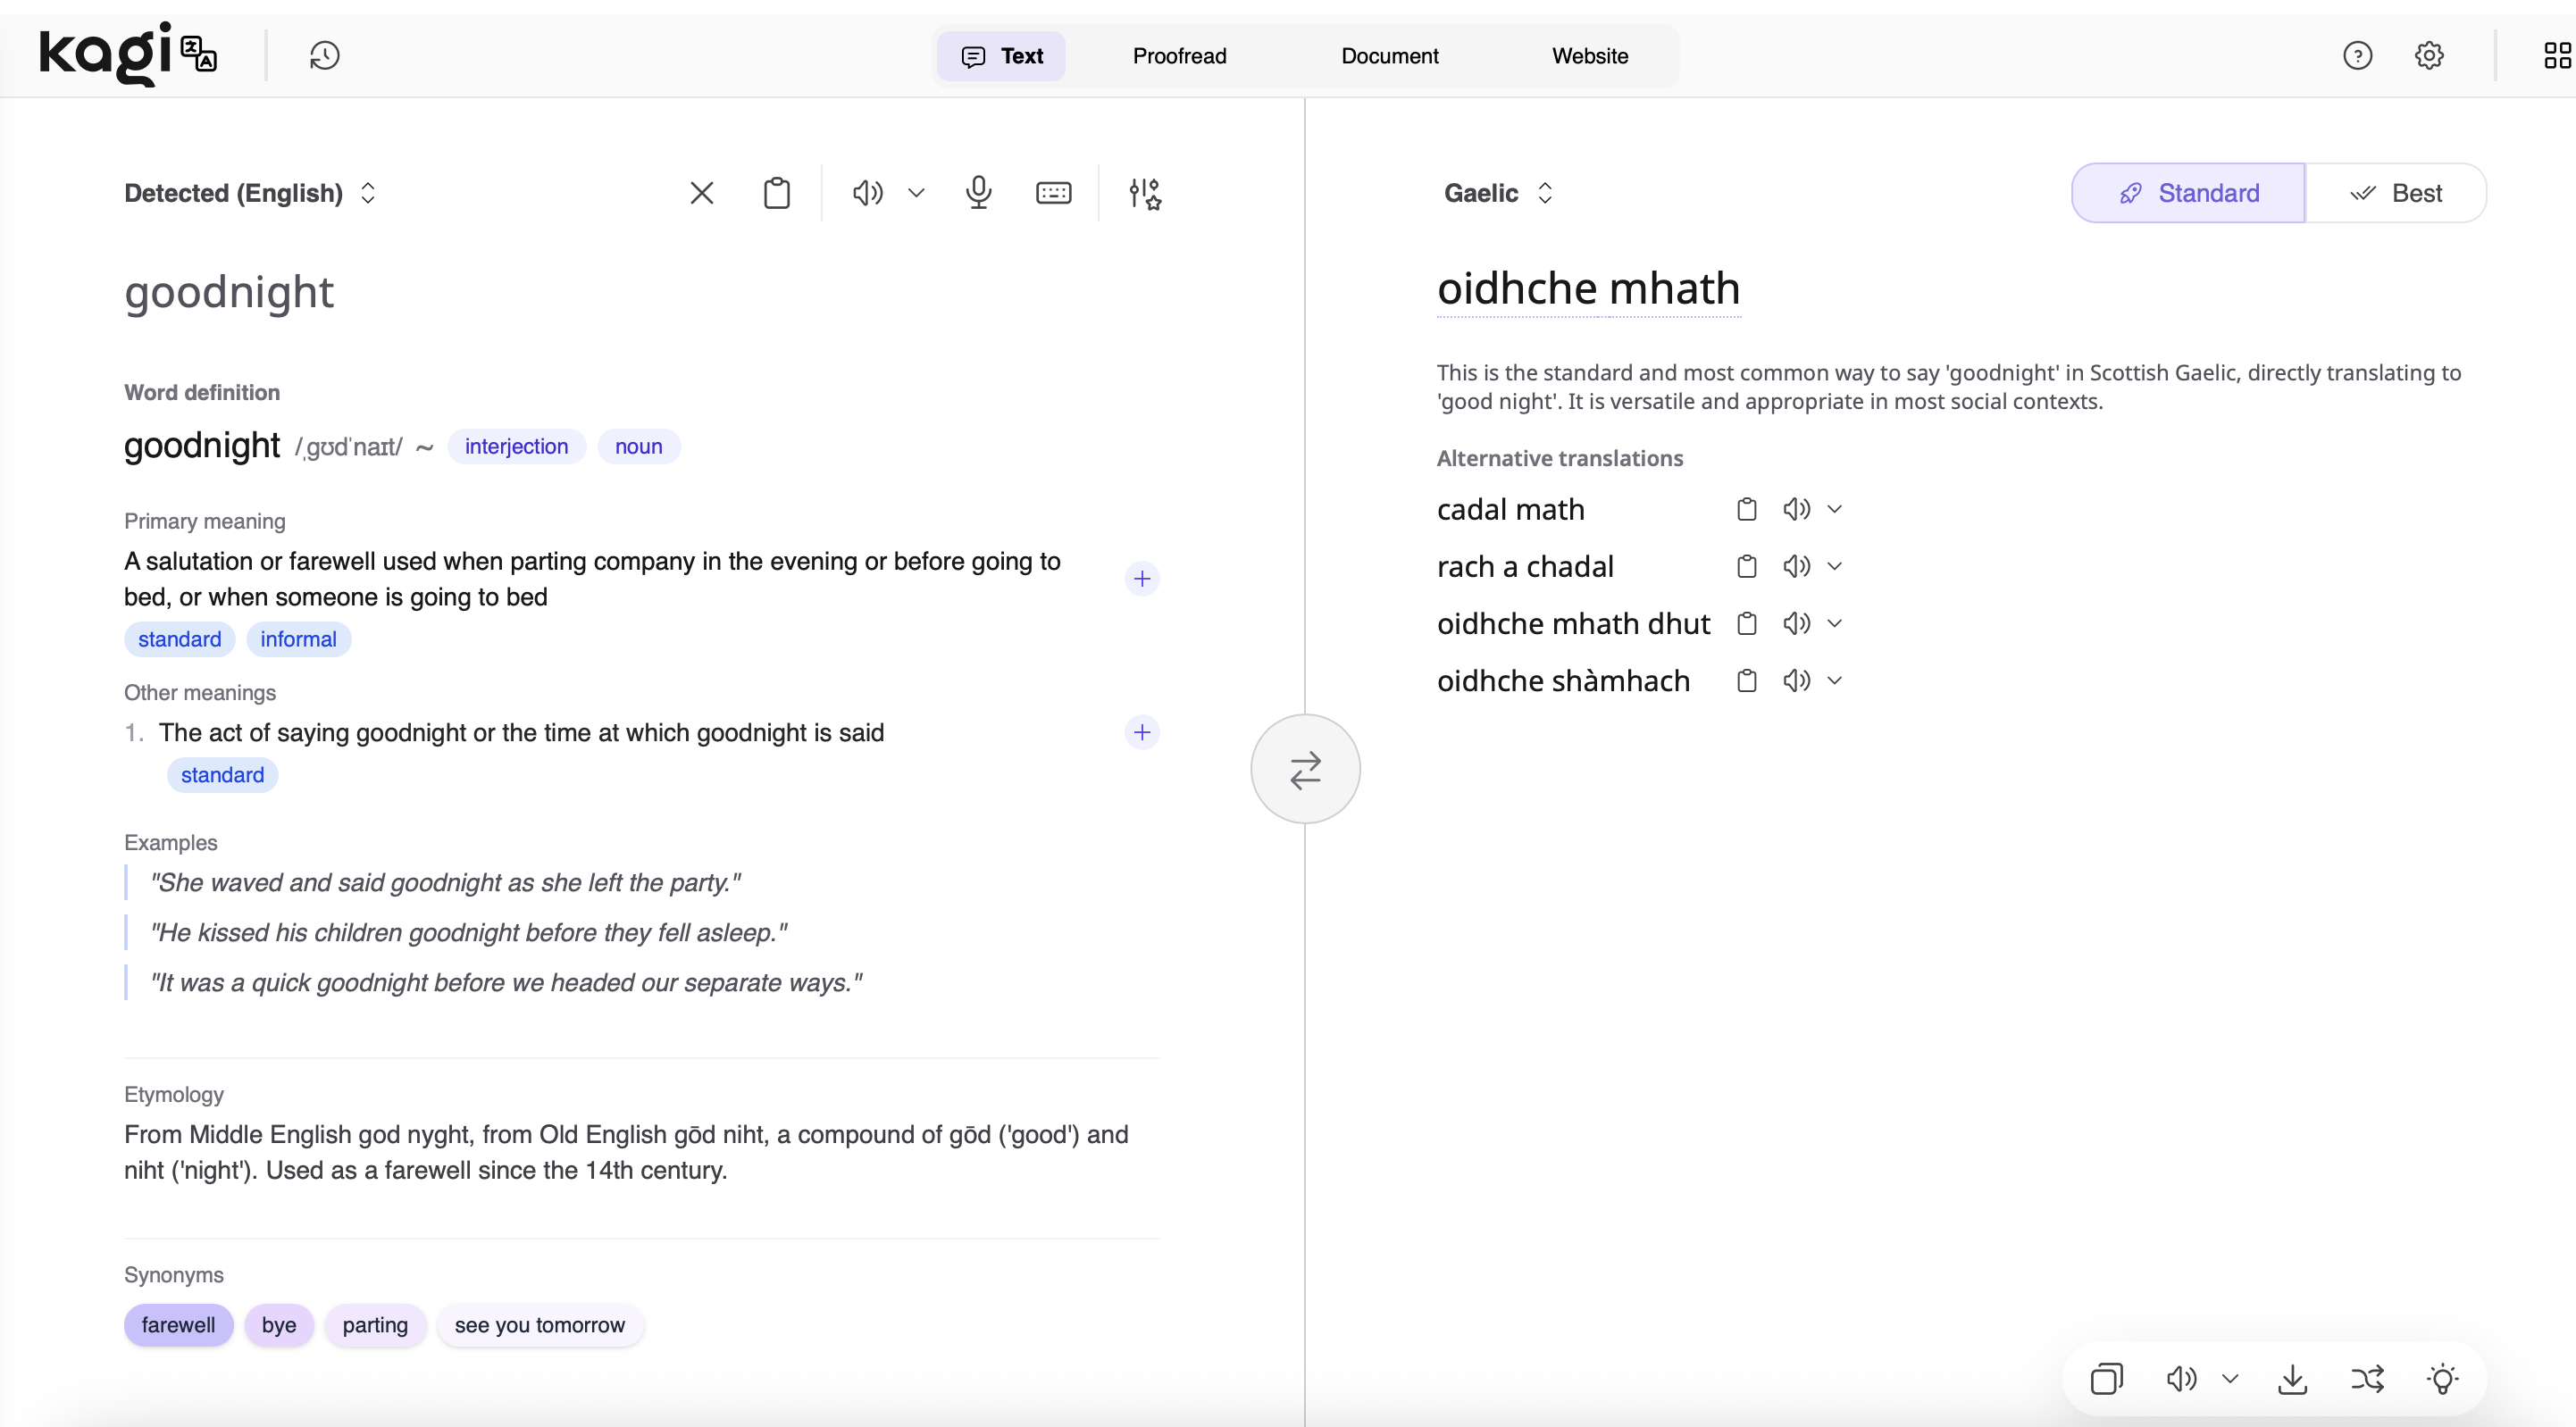This screenshot has height=1427, width=2576.
Task: Open the Gaelic target language dropdown
Action: [x=1498, y=193]
